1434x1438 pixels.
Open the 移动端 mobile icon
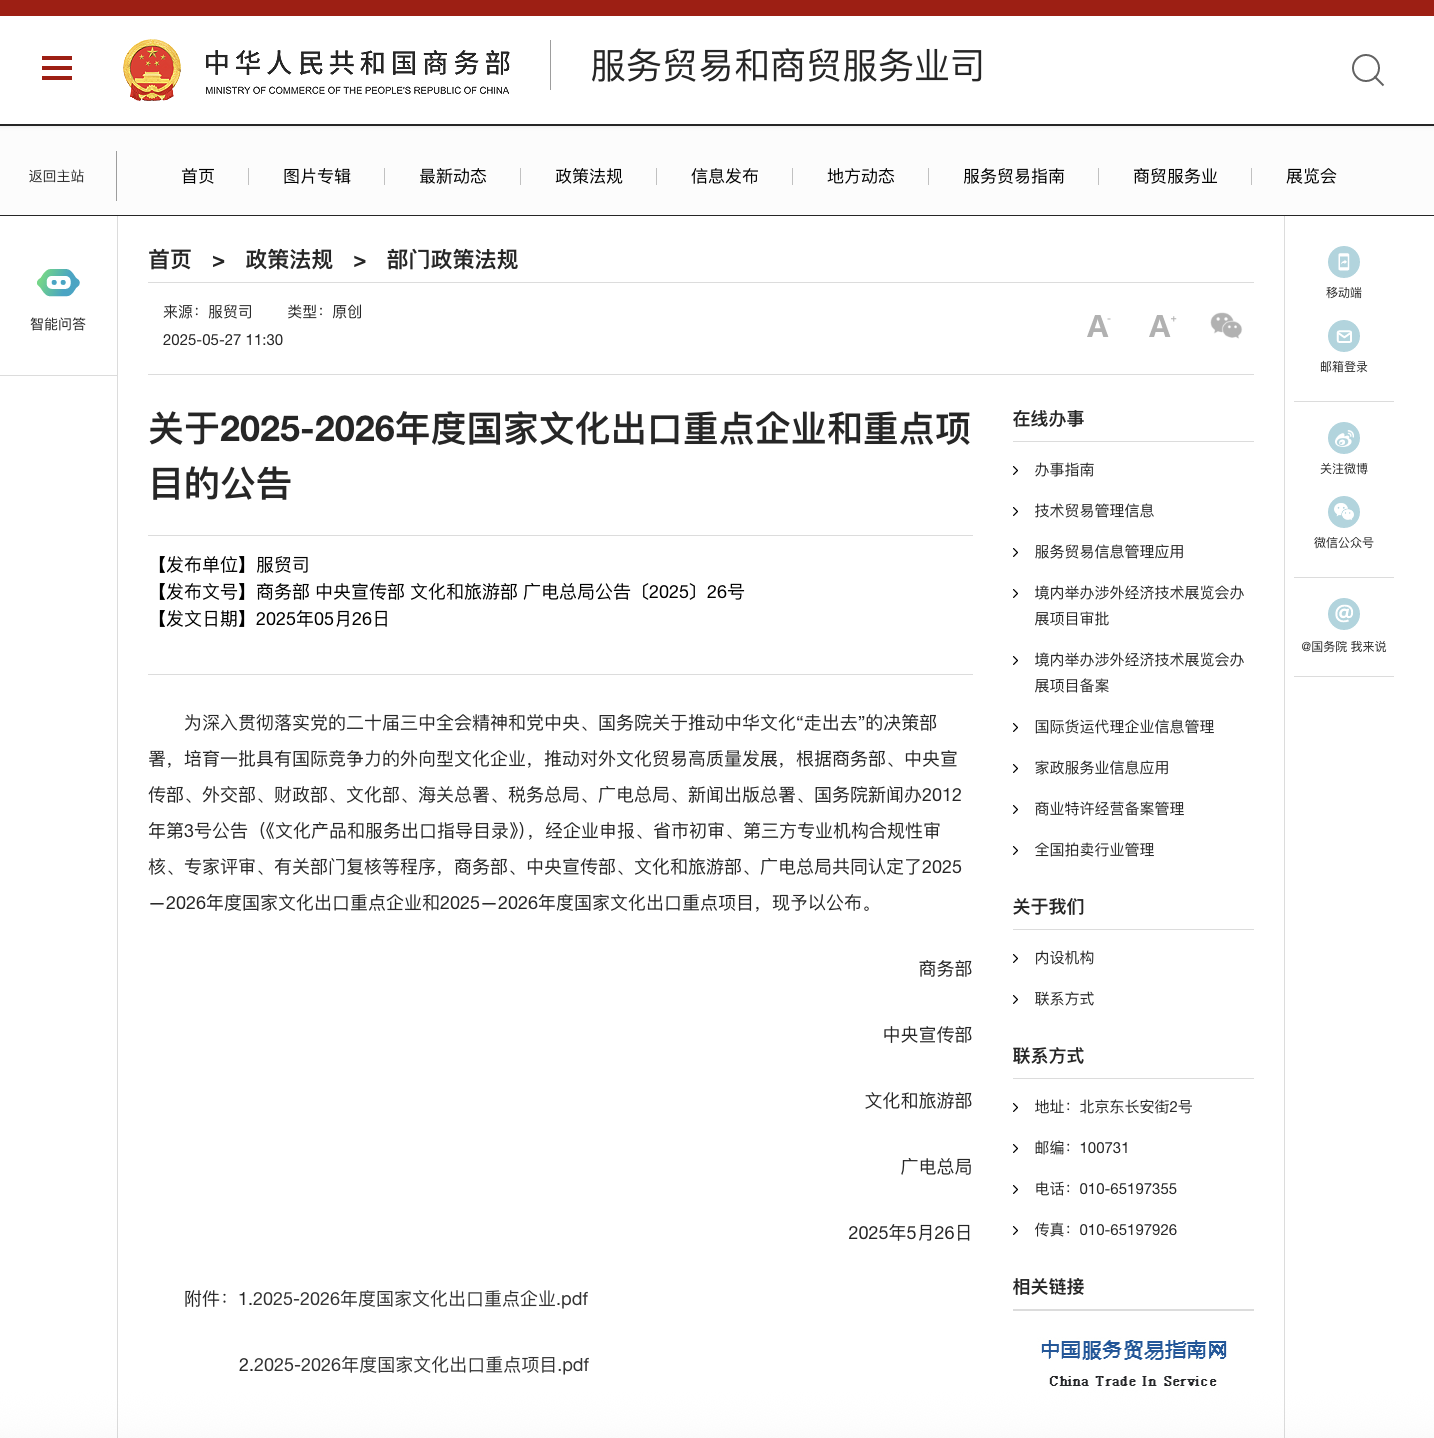point(1343,262)
